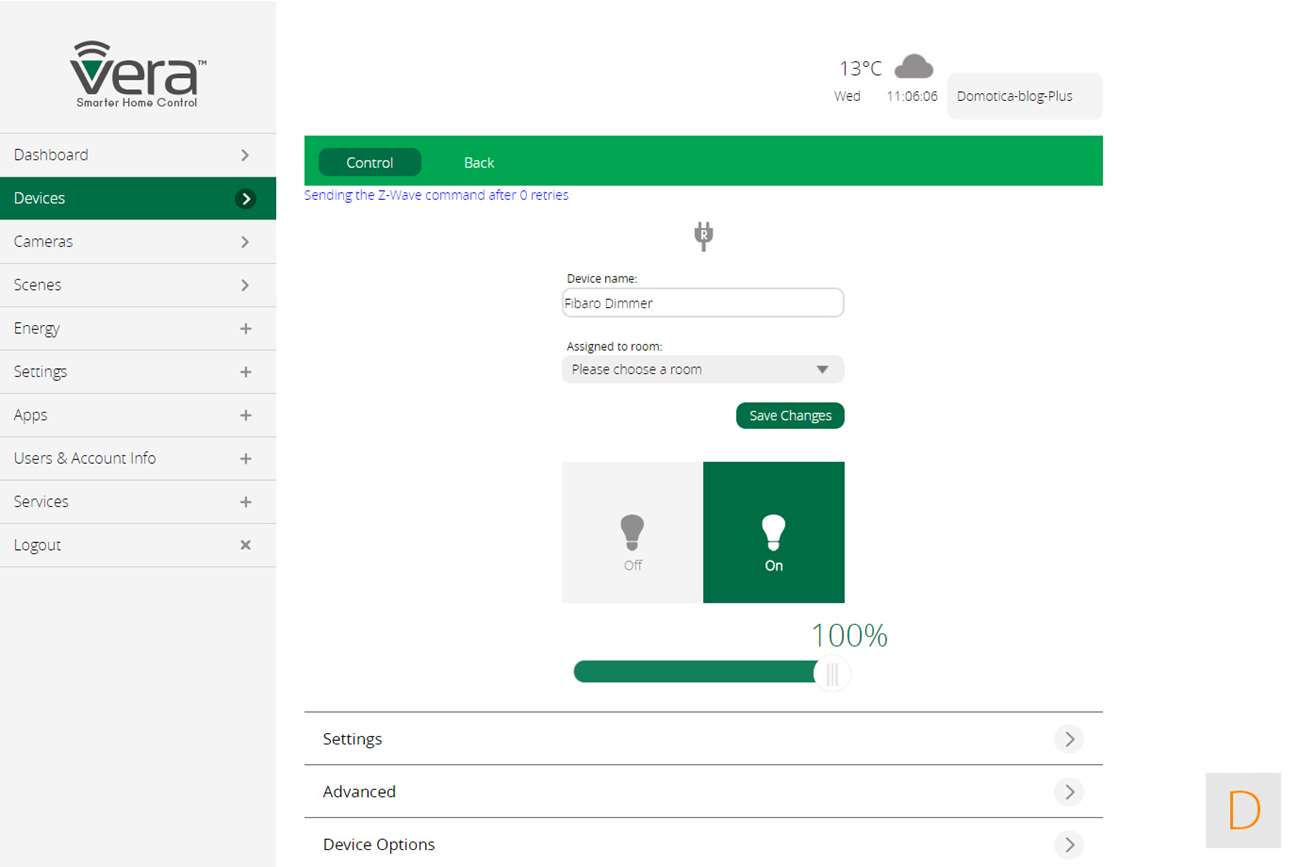Click the Back button
The image size is (1300, 867).
479,163
